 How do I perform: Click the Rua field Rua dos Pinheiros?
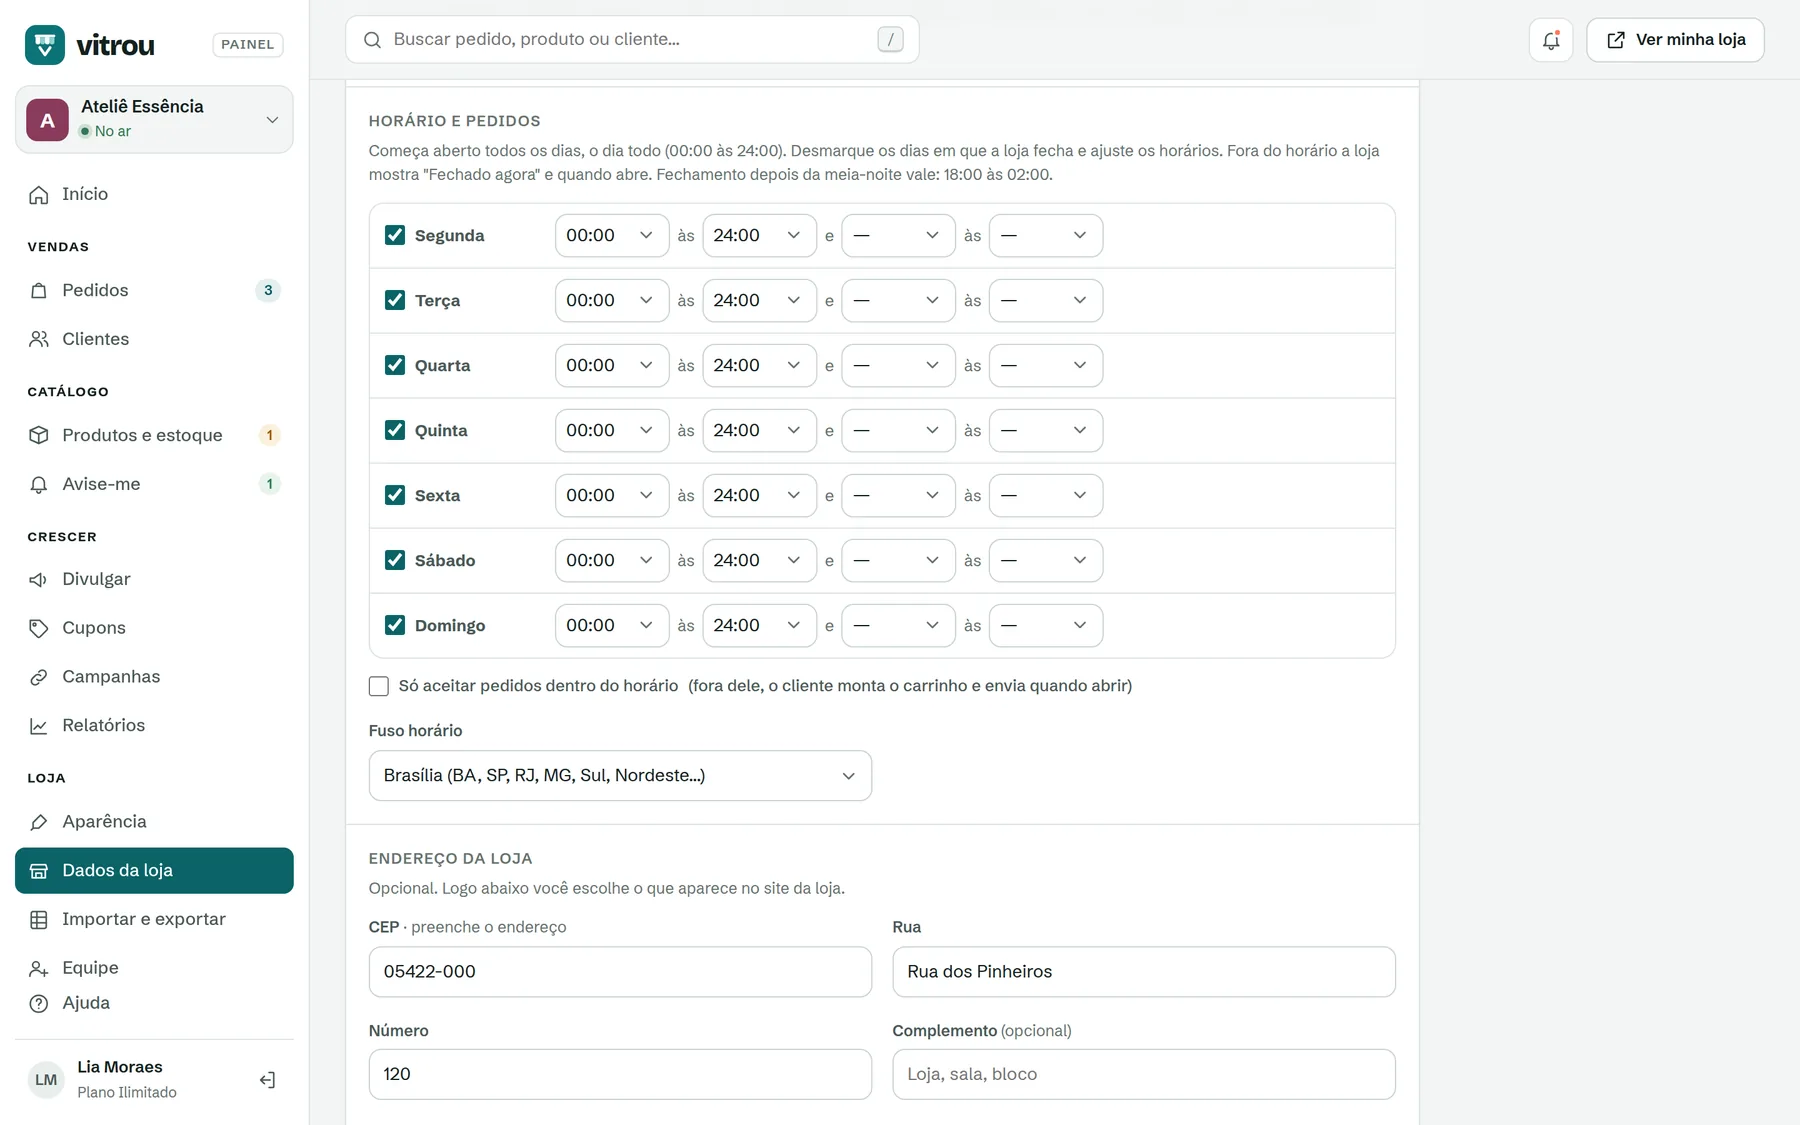point(1143,972)
